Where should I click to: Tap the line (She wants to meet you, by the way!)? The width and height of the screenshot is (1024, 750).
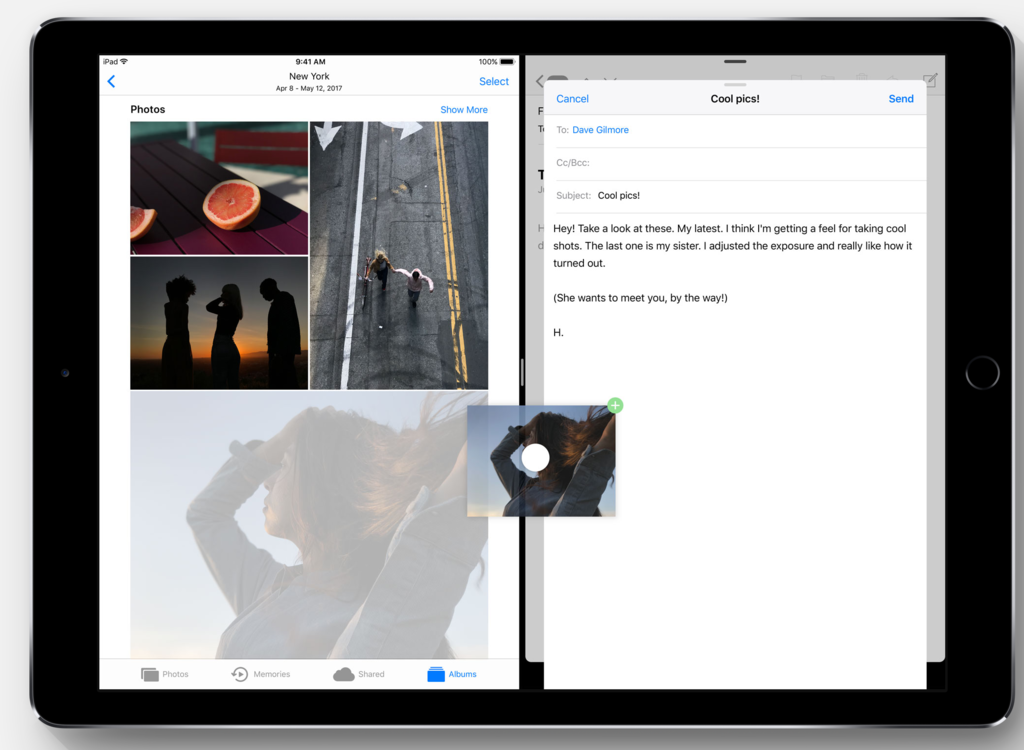(640, 298)
